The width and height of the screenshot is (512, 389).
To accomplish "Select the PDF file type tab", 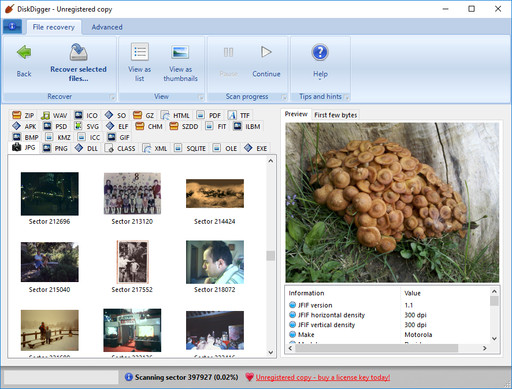I will coord(209,115).
